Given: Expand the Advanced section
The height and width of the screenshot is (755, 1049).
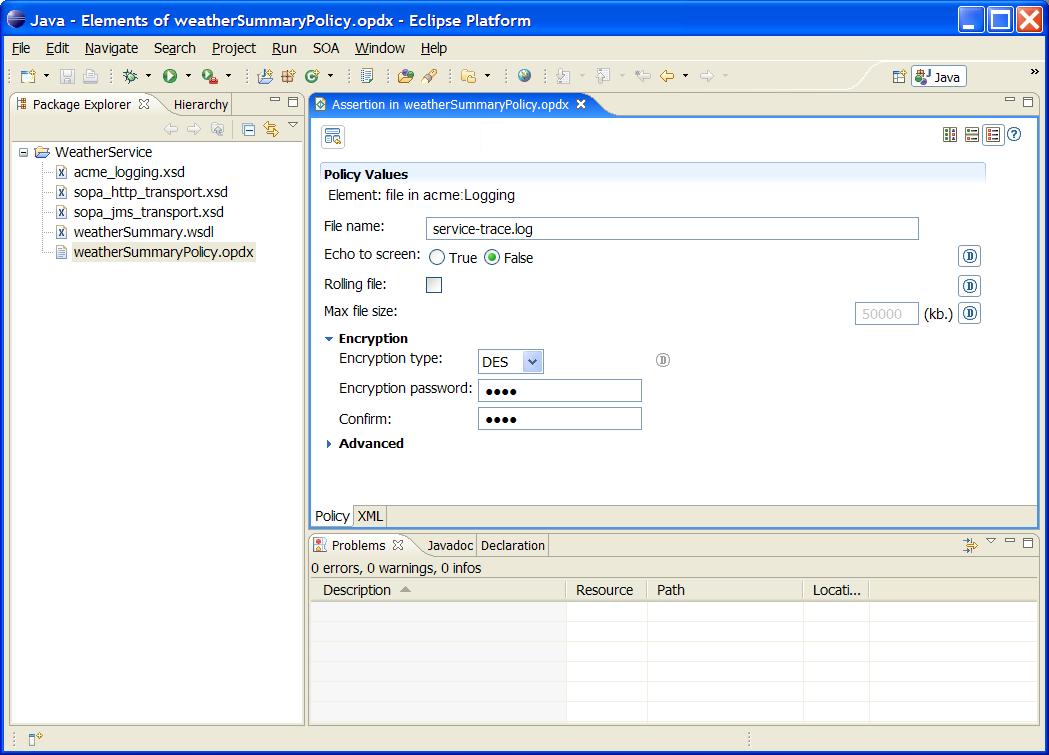Looking at the screenshot, I should tap(328, 444).
